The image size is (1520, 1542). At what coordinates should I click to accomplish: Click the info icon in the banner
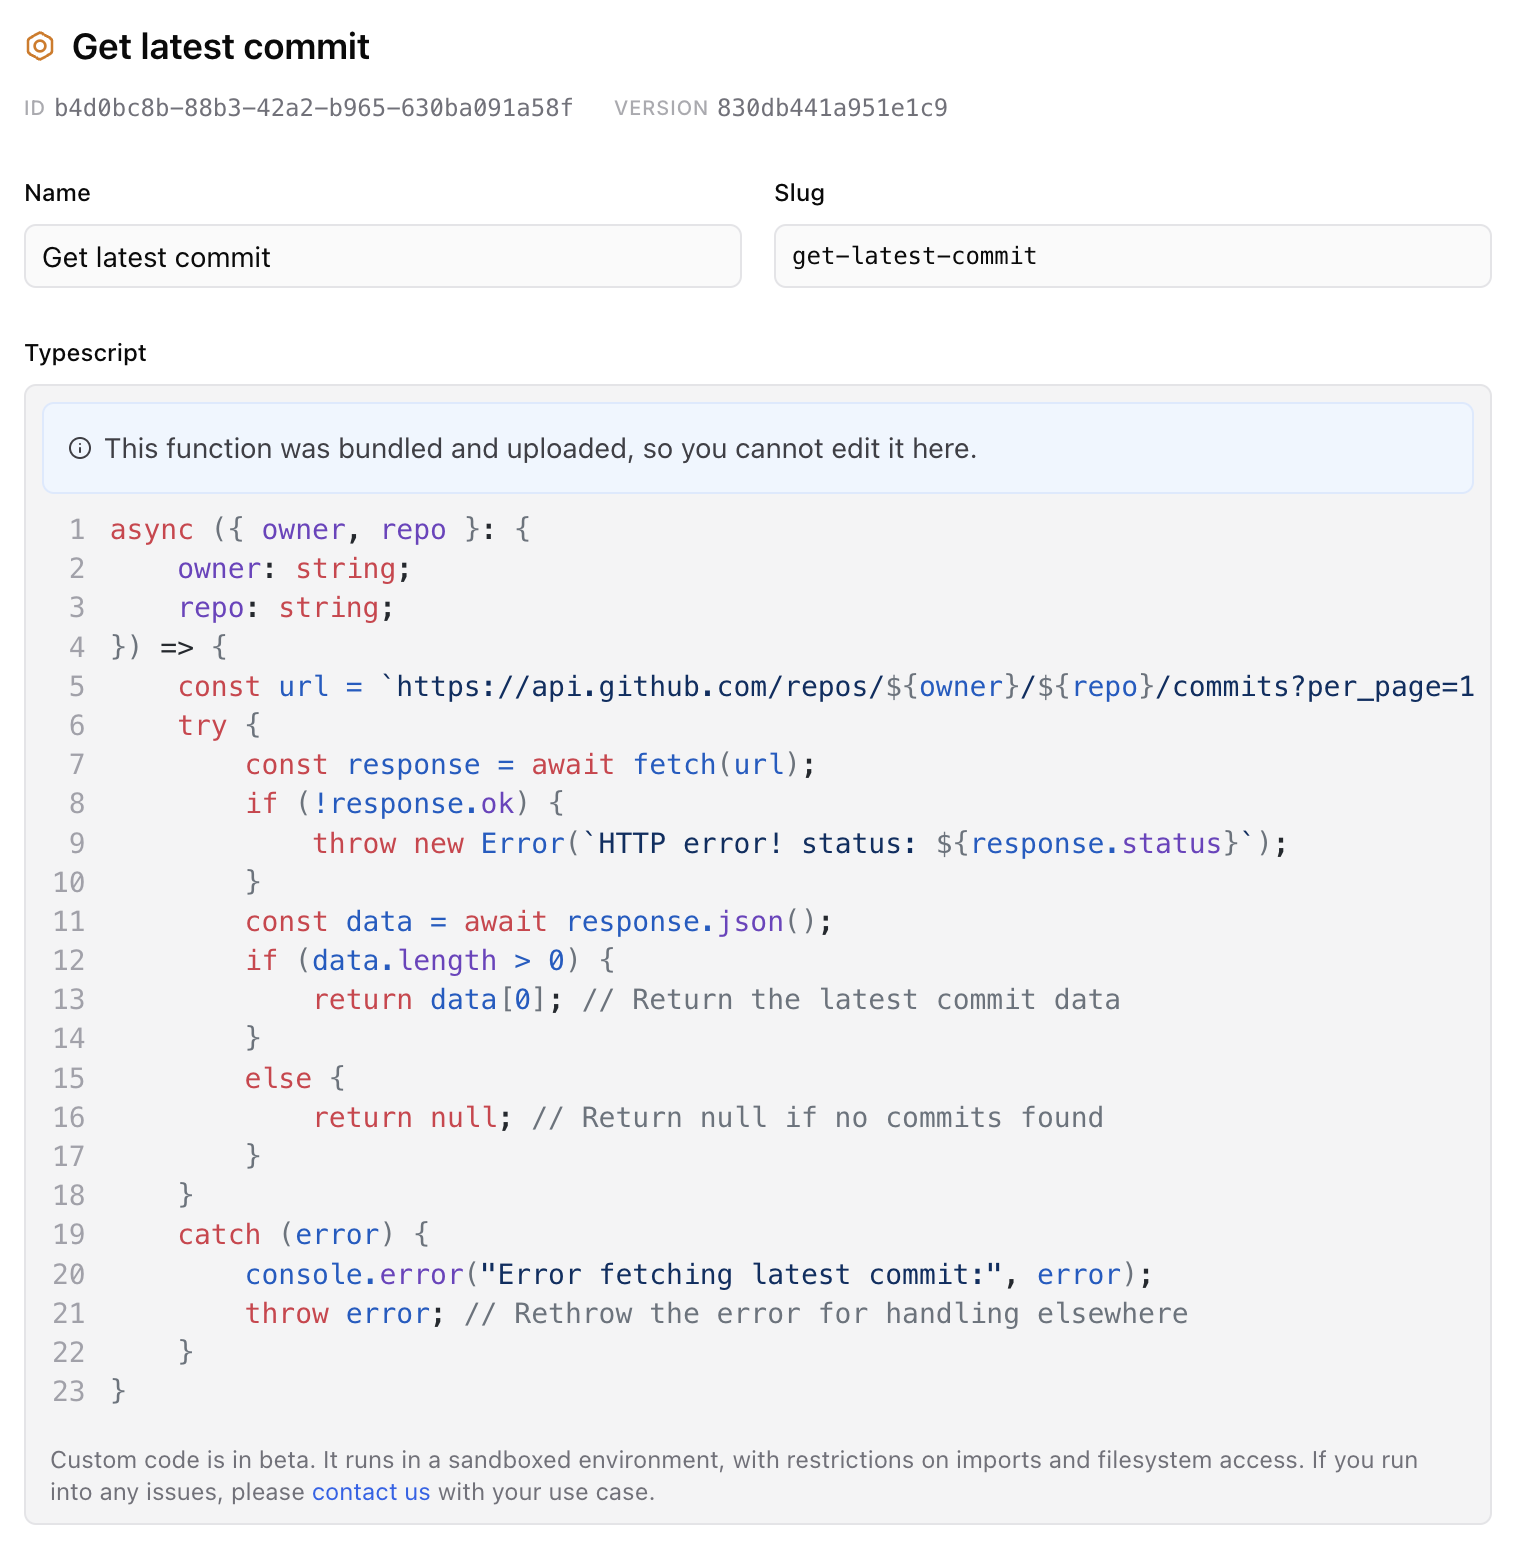click(80, 448)
